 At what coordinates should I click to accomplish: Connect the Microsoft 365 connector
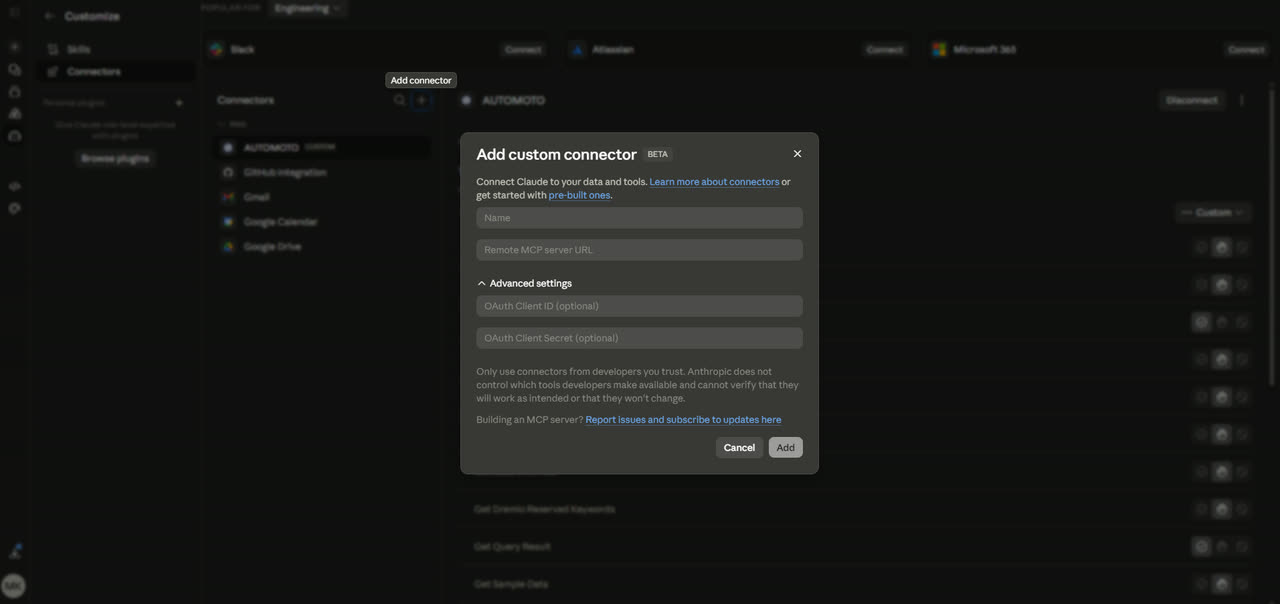pos(1246,50)
